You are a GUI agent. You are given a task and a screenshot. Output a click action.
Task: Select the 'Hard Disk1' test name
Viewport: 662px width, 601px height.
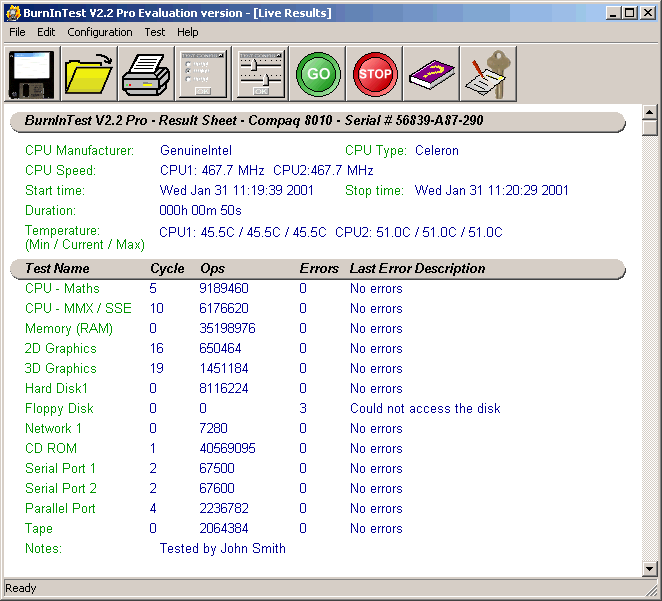pos(56,388)
